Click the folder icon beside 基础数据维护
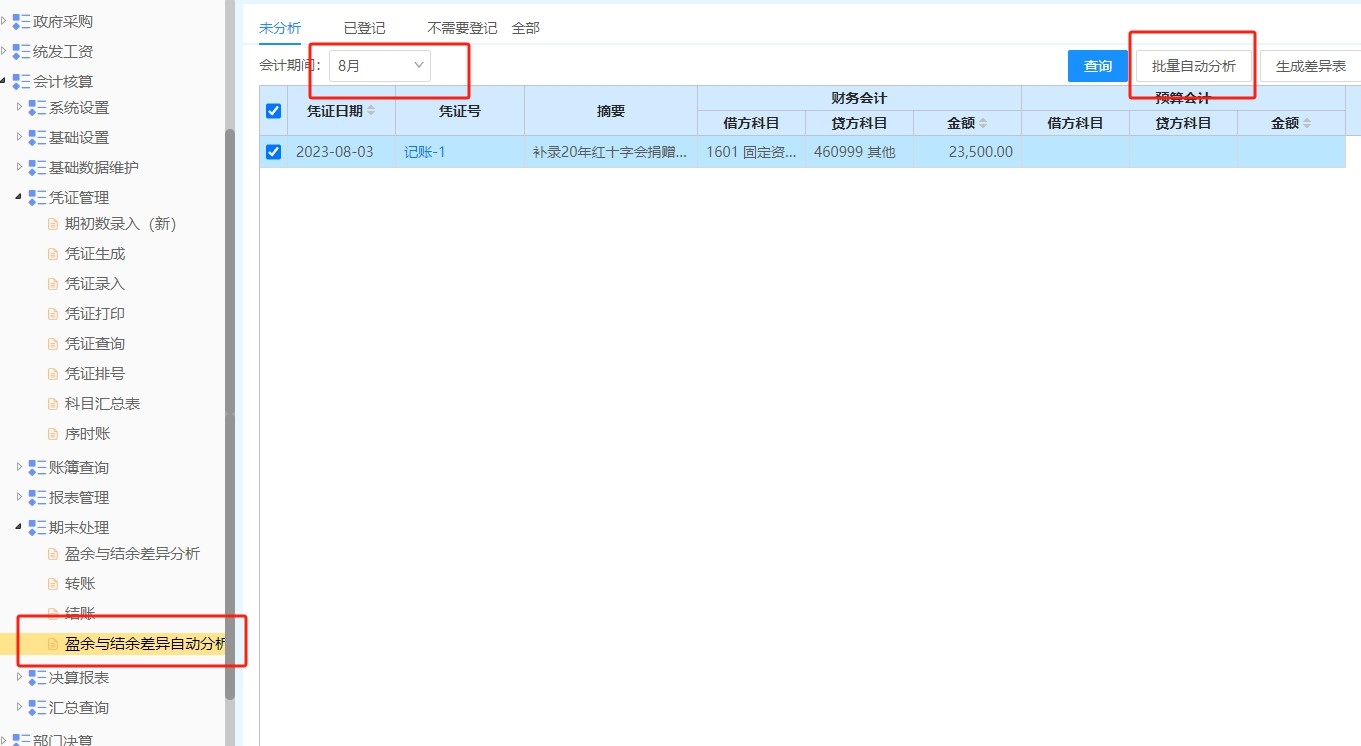This screenshot has width=1361, height=746. click(x=38, y=168)
